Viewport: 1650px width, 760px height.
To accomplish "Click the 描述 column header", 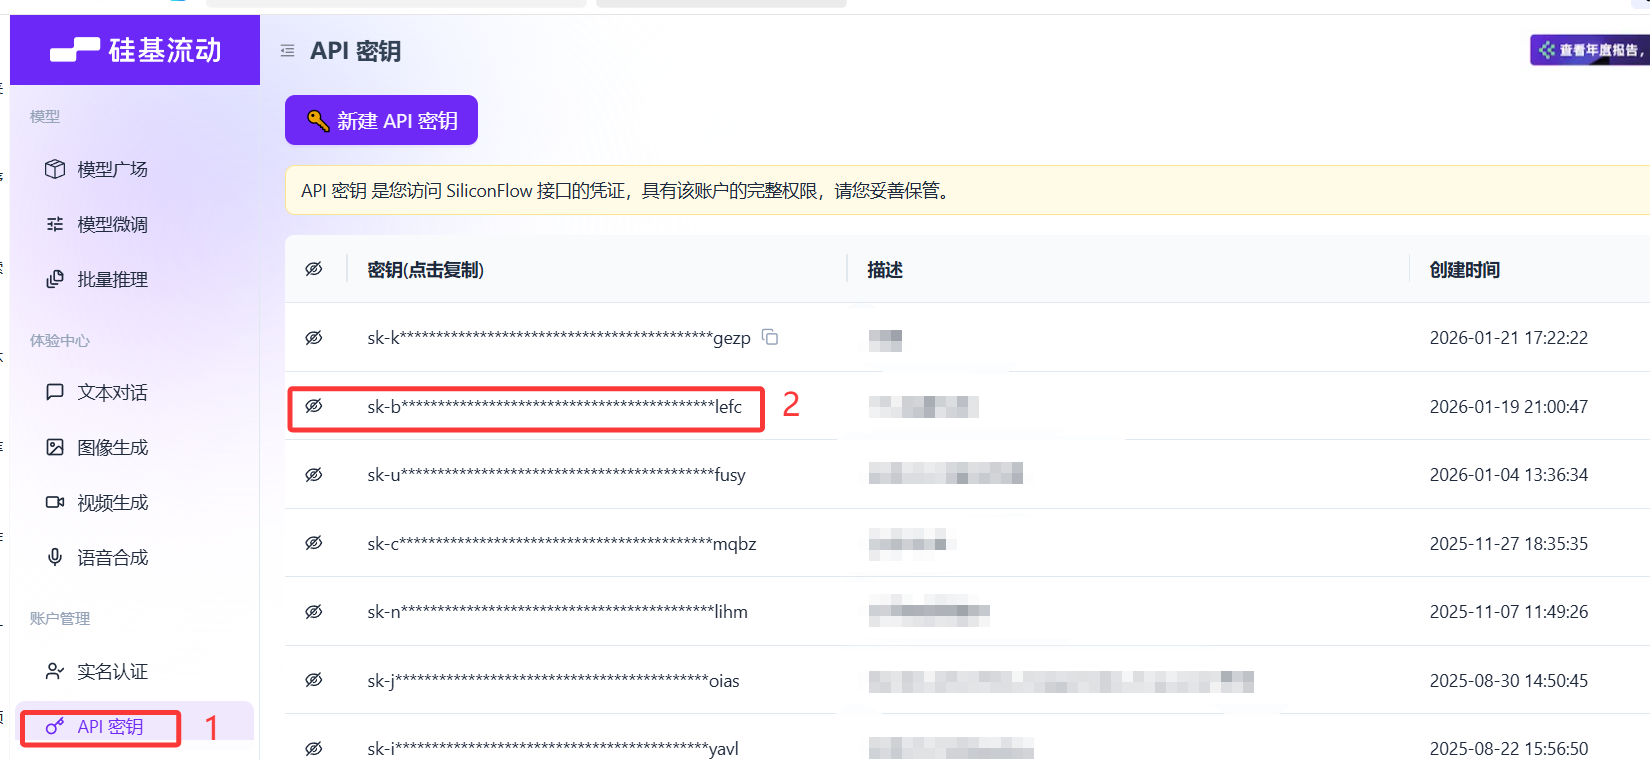I will pyautogui.click(x=885, y=270).
